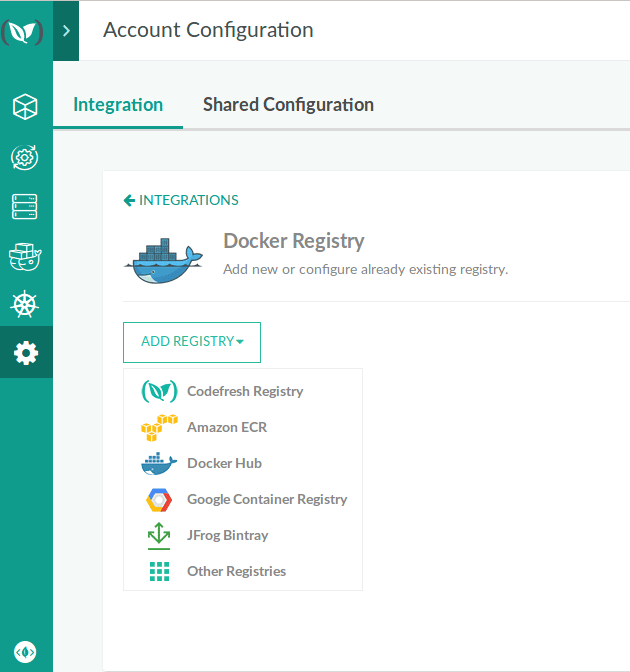
Task: Switch to the Shared Configuration tab
Action: (288, 105)
